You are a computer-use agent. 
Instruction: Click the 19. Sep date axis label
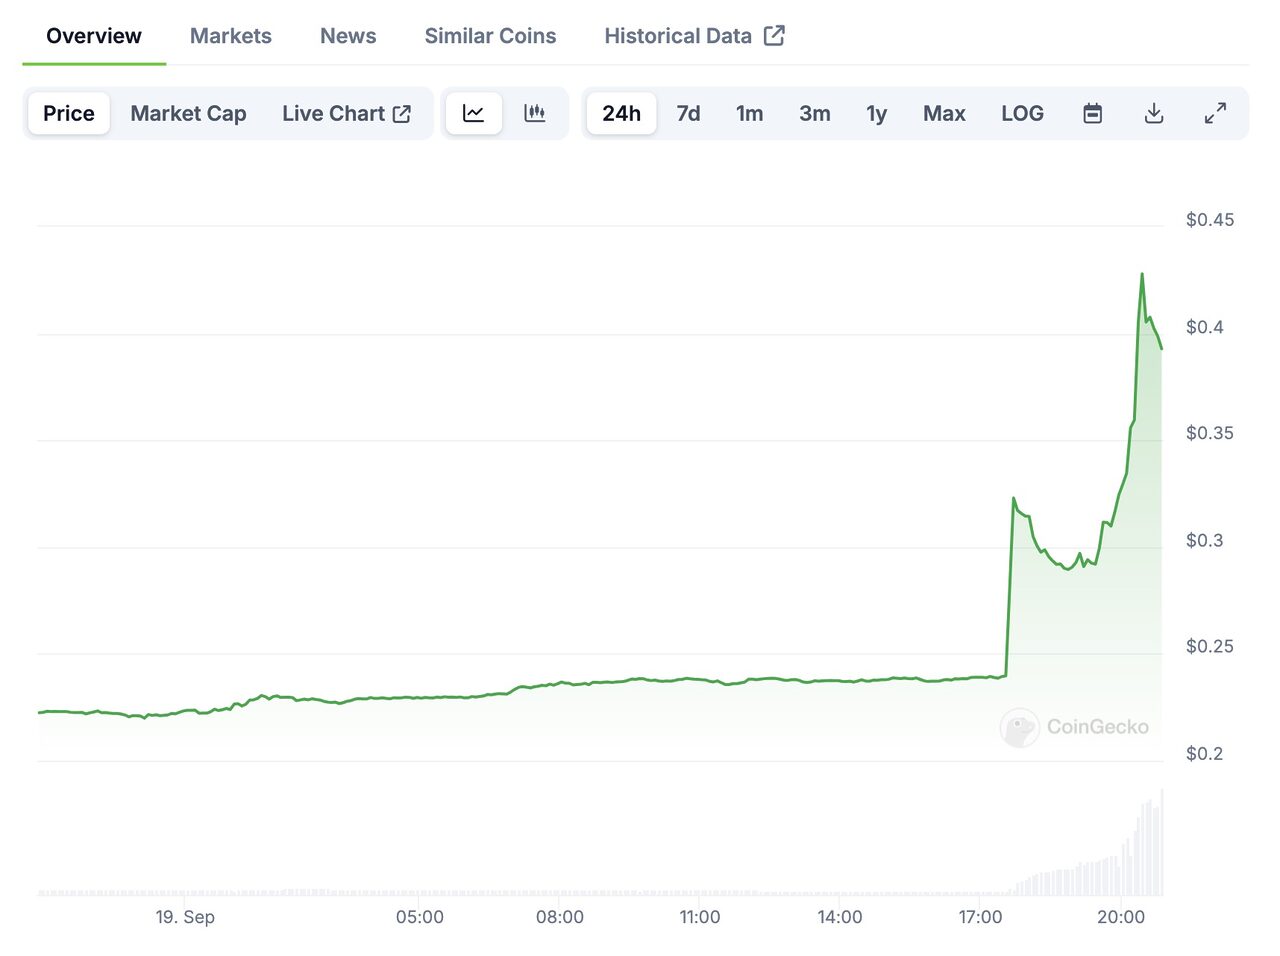tap(185, 917)
